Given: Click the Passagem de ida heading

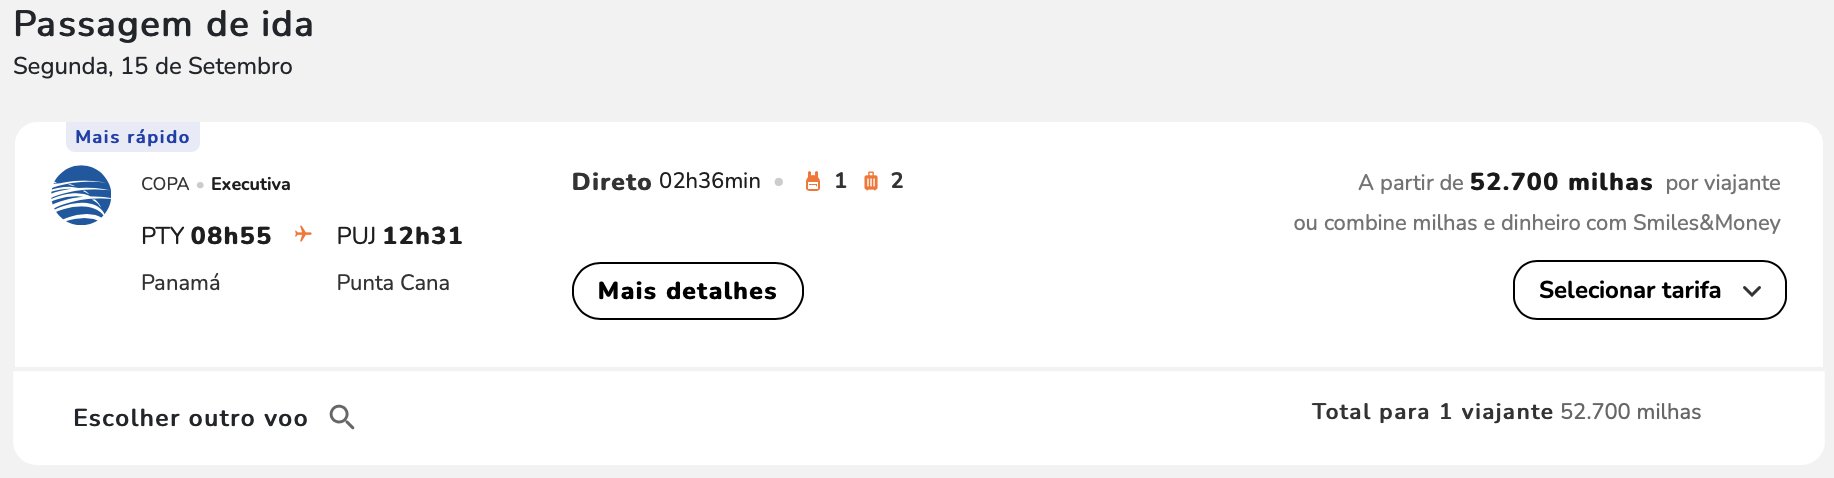Looking at the screenshot, I should pyautogui.click(x=164, y=24).
